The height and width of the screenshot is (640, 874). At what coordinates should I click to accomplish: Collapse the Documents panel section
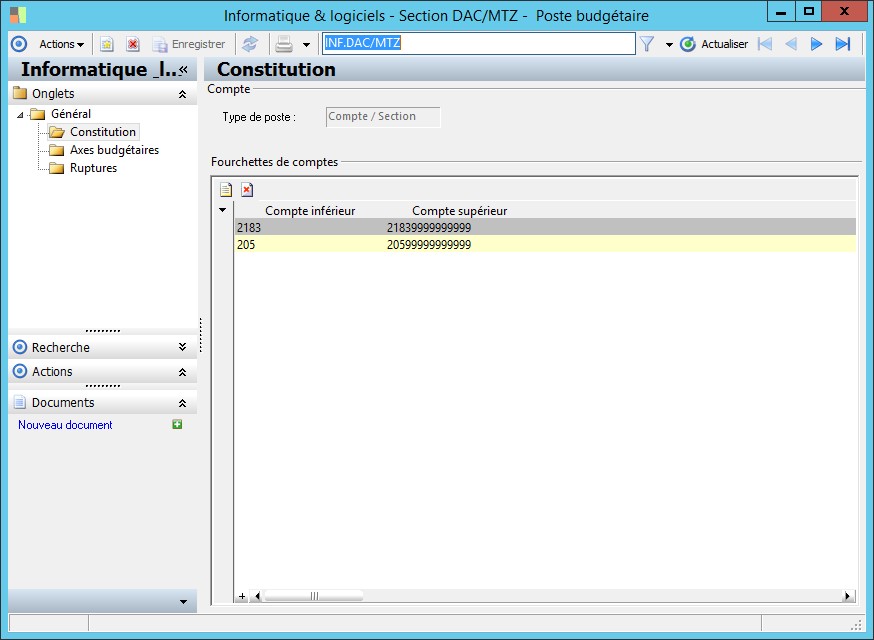click(182, 403)
